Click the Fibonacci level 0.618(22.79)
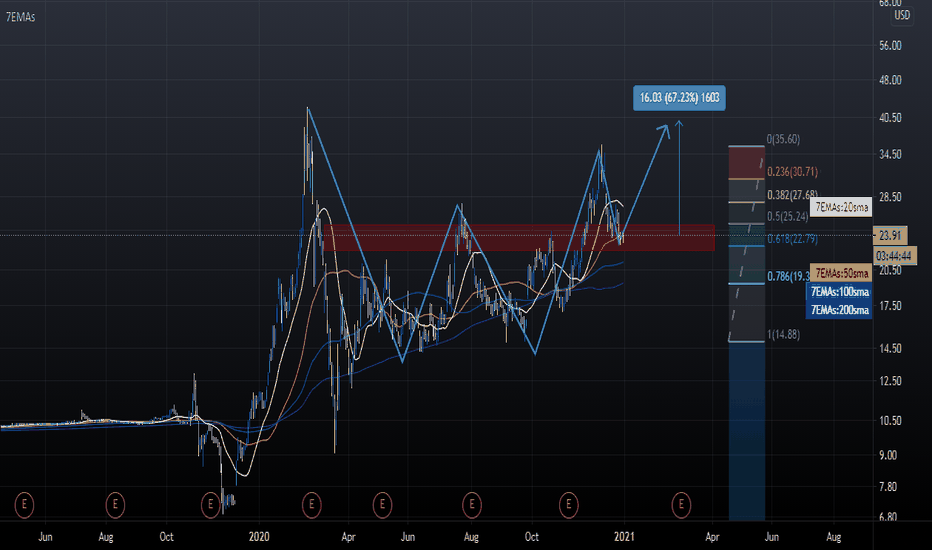This screenshot has width=932, height=550. 792,239
